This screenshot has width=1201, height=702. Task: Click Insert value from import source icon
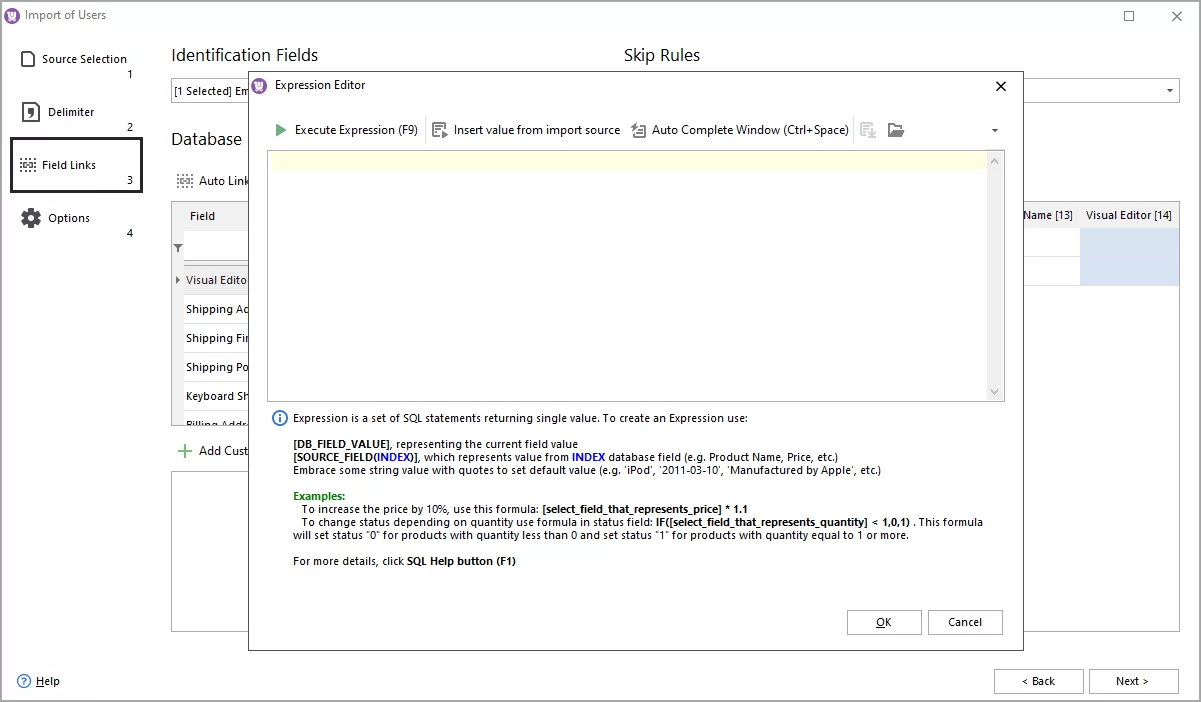(439, 130)
